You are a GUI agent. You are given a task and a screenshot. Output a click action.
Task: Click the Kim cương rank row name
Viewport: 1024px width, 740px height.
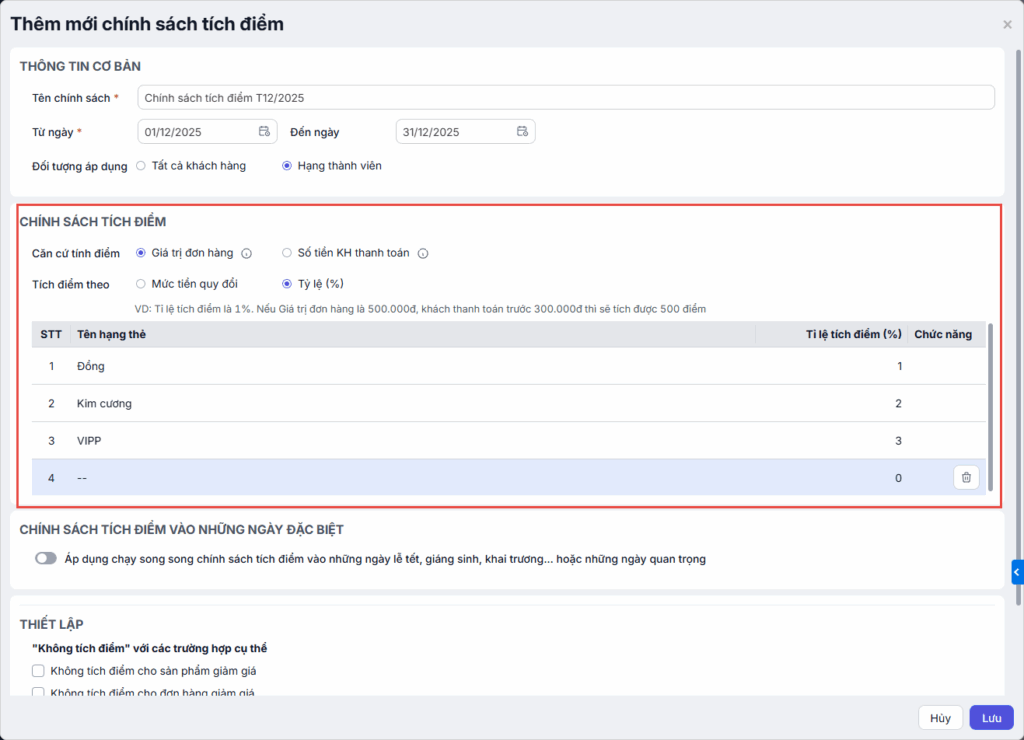(x=104, y=404)
